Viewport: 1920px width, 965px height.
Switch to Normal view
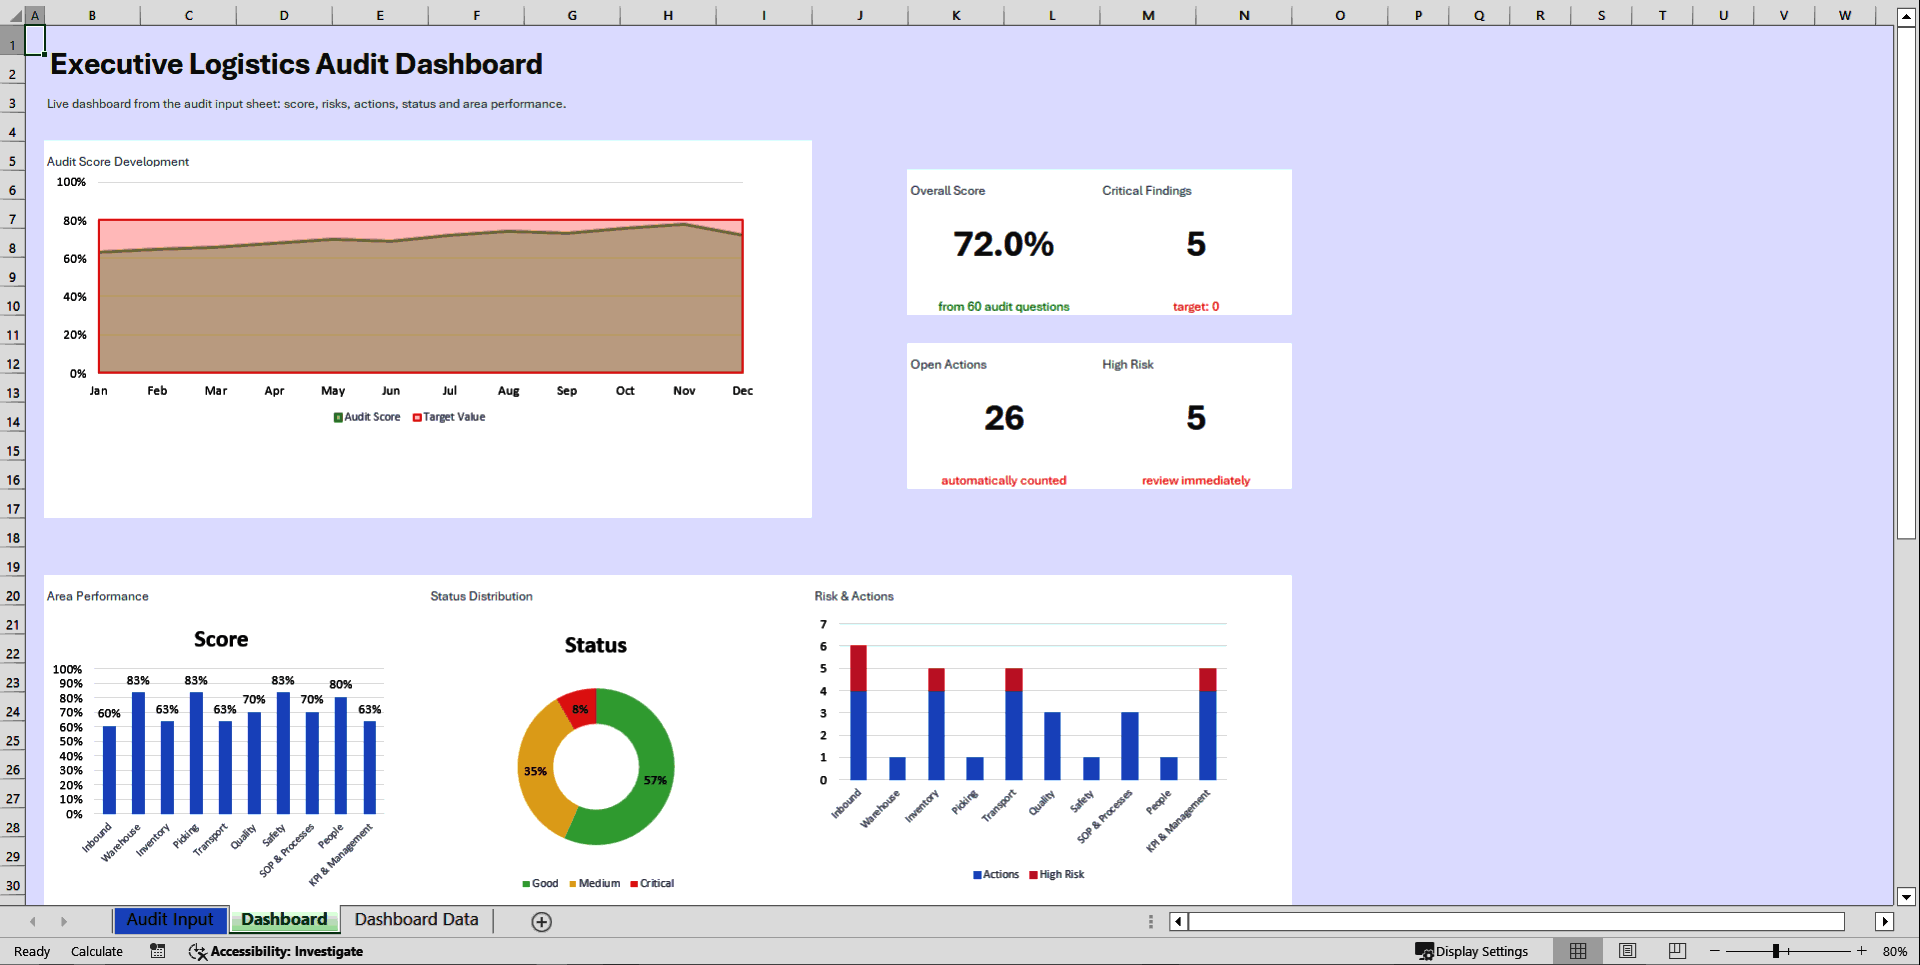pos(1578,951)
